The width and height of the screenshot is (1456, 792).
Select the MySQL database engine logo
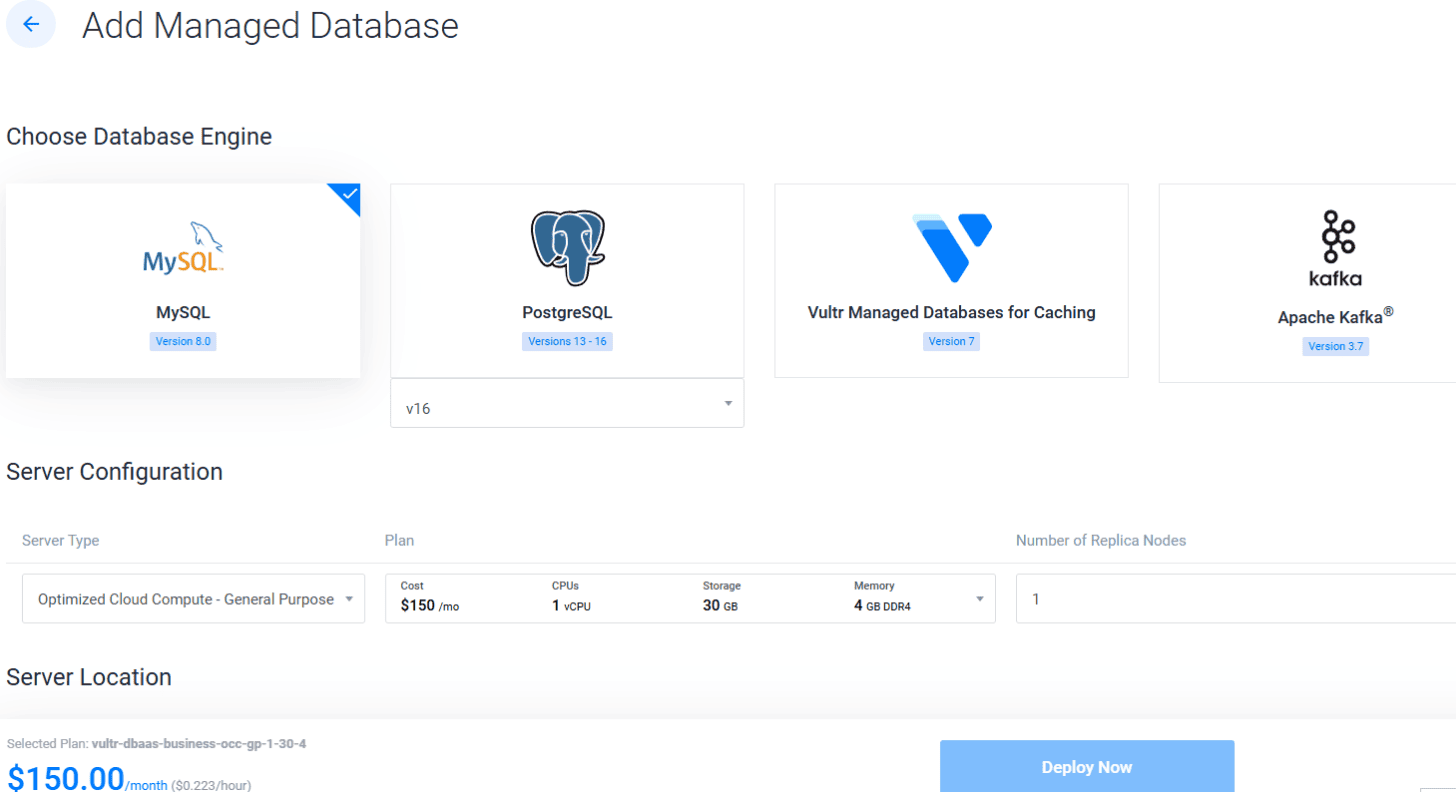pyautogui.click(x=182, y=246)
